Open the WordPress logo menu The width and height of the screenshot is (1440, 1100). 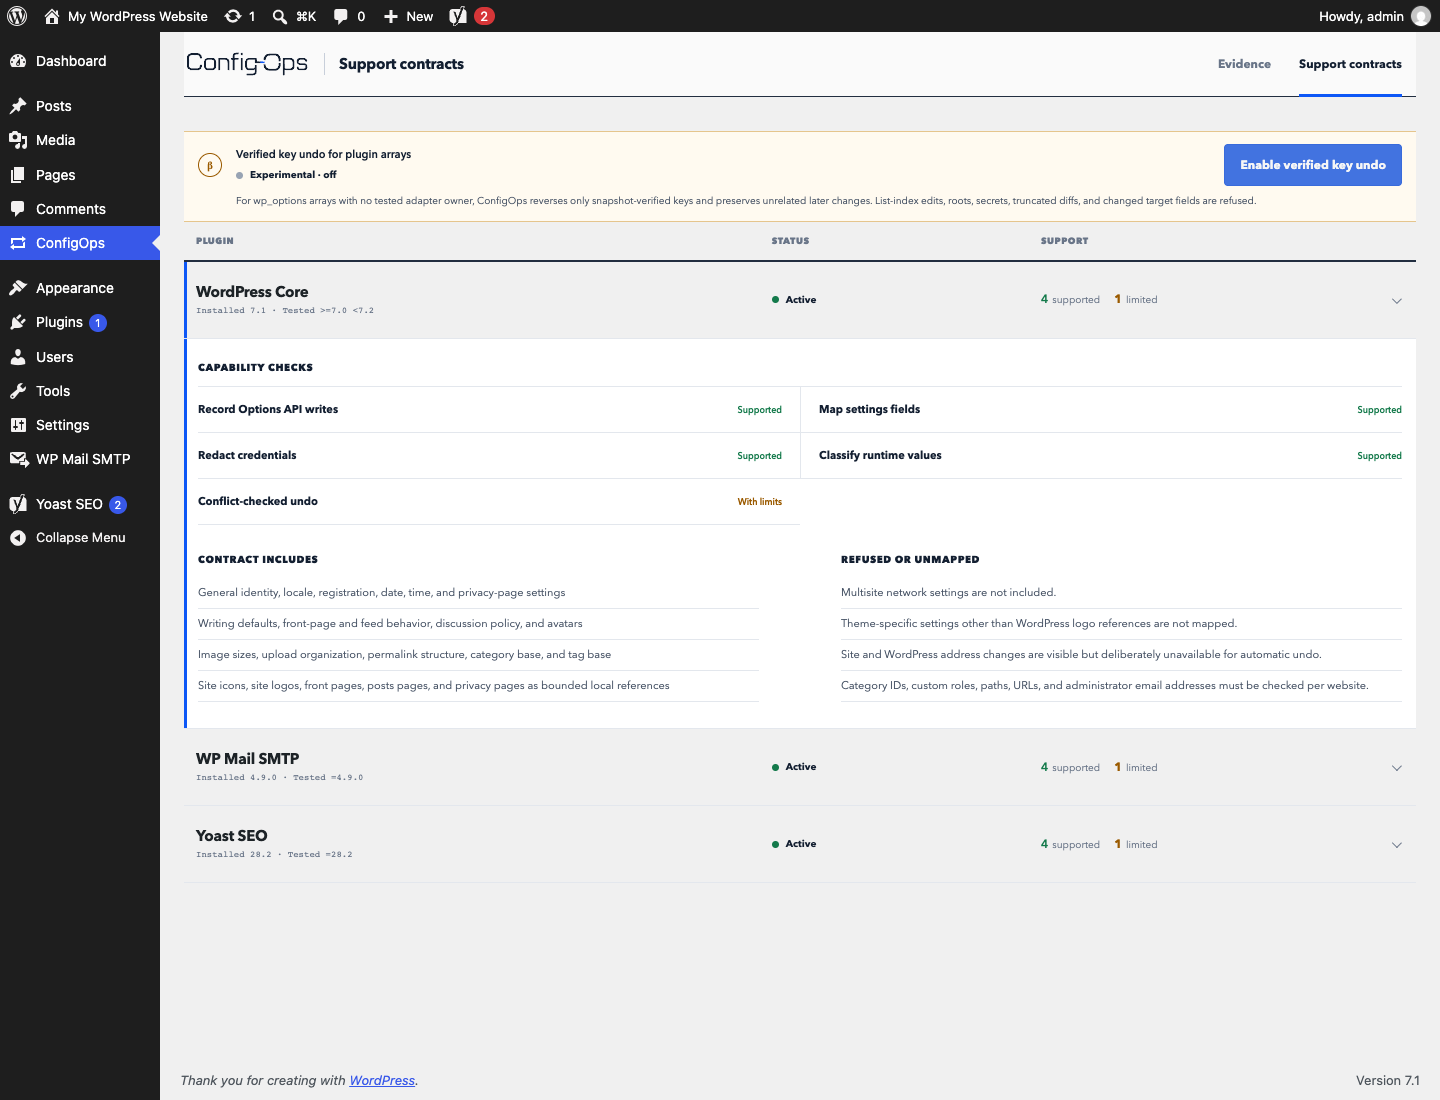tap(17, 16)
